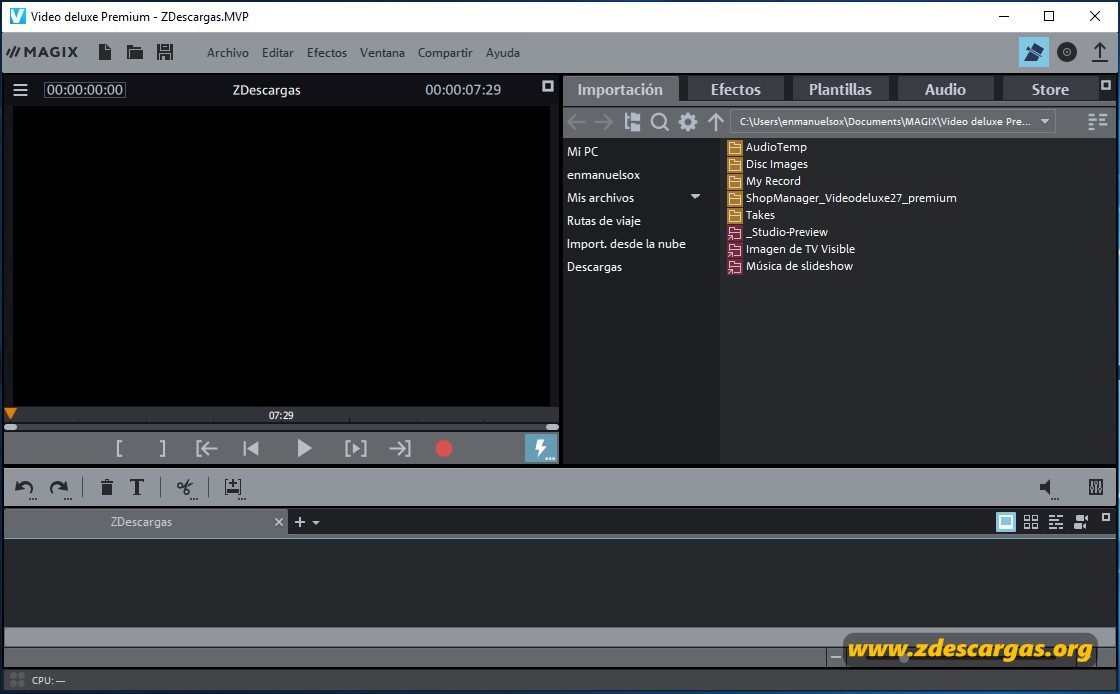Open the preview monitor hamburger menu
This screenshot has height=694, width=1120.
[20, 90]
